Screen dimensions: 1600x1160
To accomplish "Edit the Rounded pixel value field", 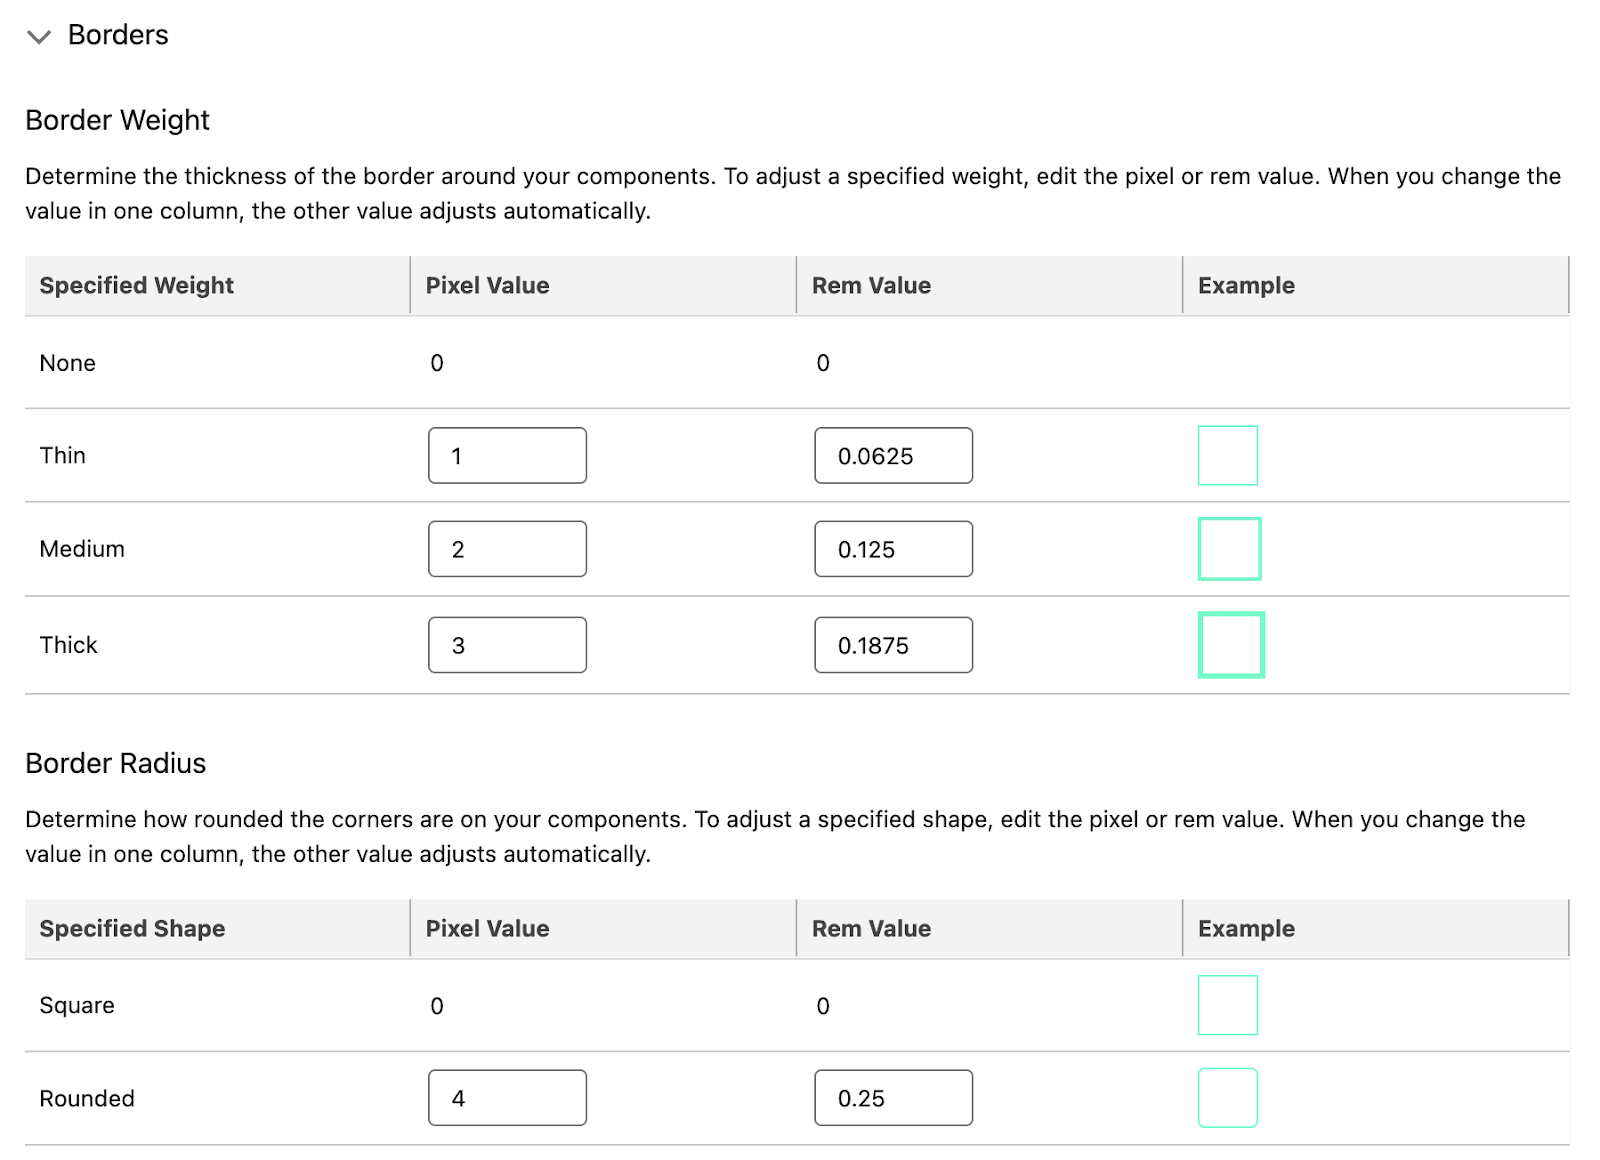I will tap(507, 1098).
